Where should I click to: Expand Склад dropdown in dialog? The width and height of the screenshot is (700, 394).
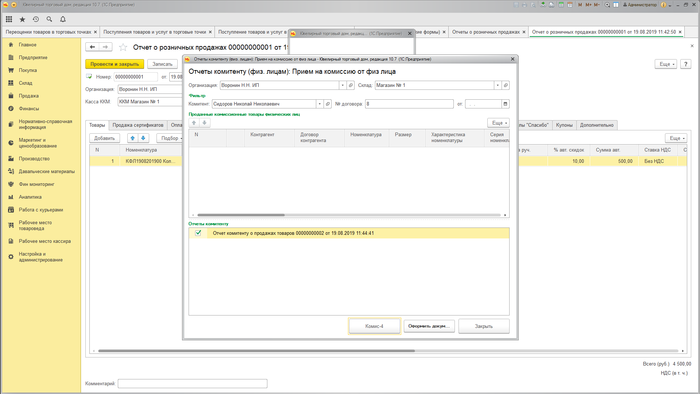point(497,85)
